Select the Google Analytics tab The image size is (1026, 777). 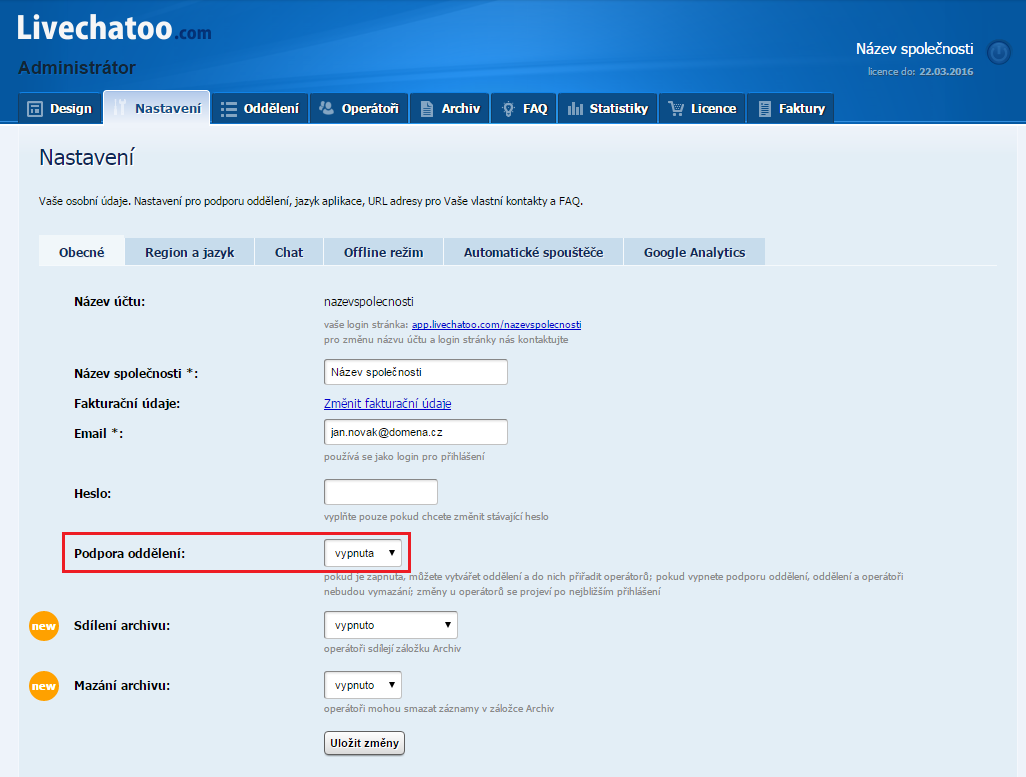click(x=694, y=252)
